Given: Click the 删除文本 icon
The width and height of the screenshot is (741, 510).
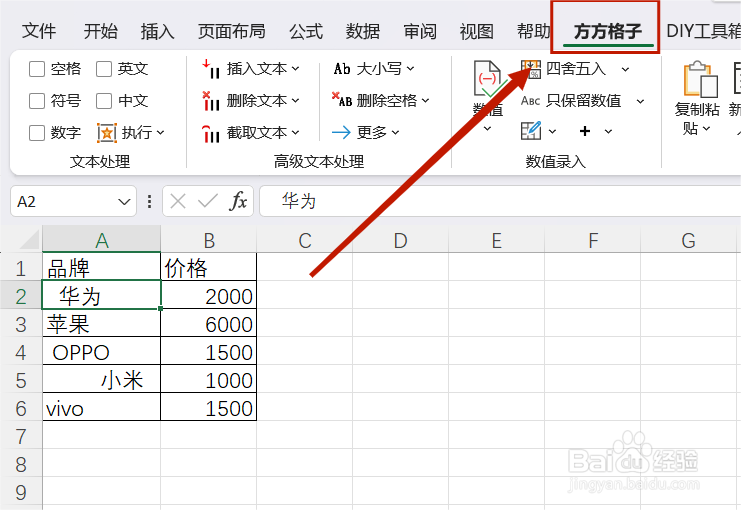Looking at the screenshot, I should click(211, 101).
